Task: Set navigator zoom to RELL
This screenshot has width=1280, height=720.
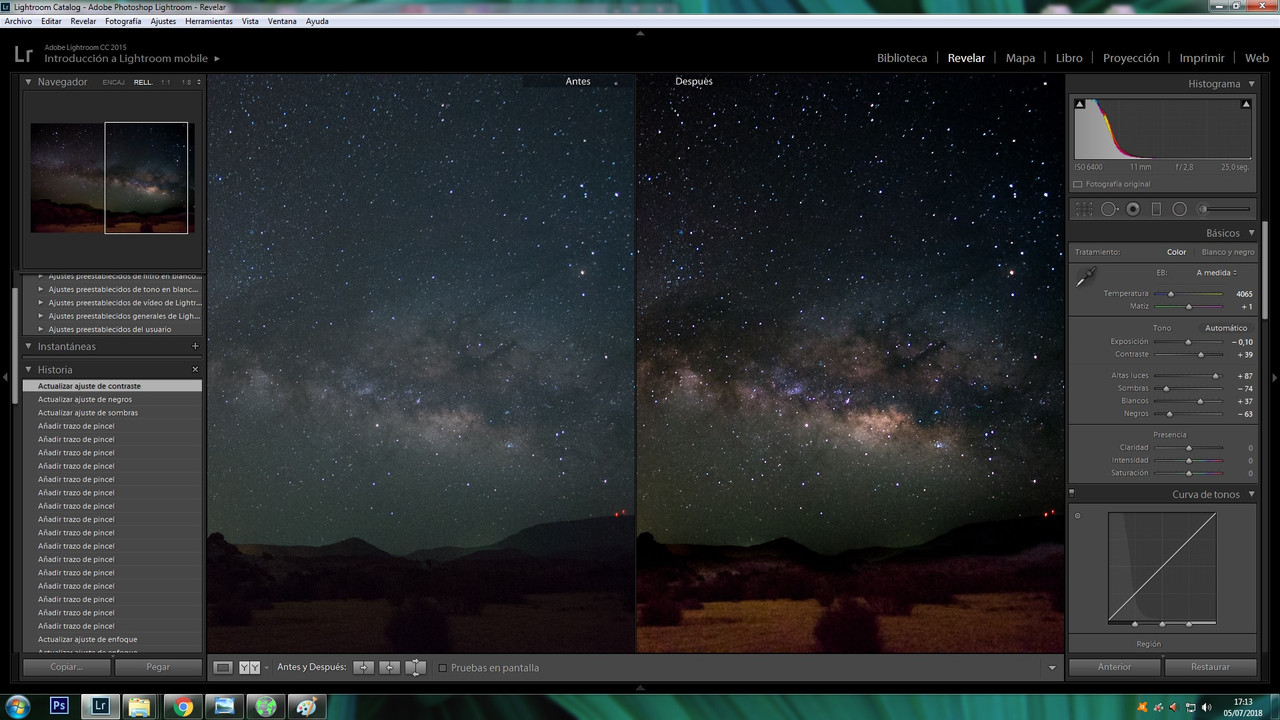Action: point(143,82)
